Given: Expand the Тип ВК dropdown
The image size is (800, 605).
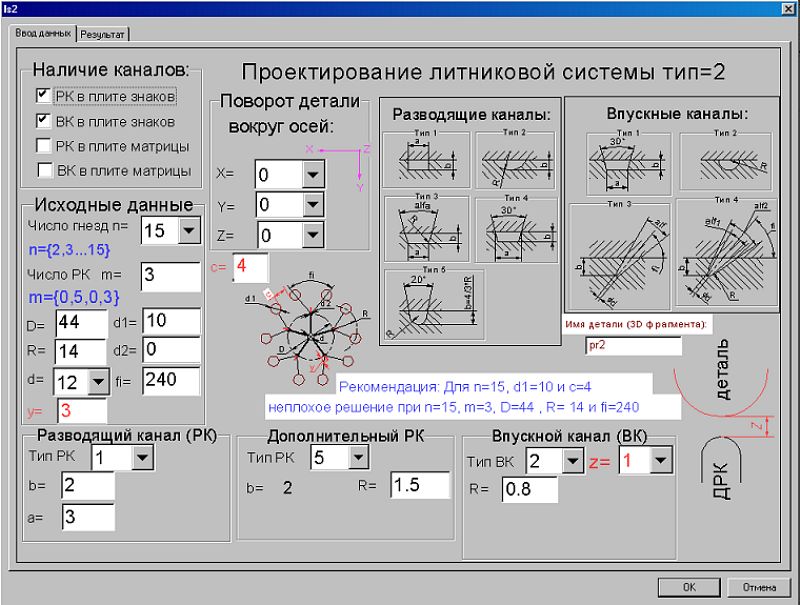Looking at the screenshot, I should tap(573, 460).
